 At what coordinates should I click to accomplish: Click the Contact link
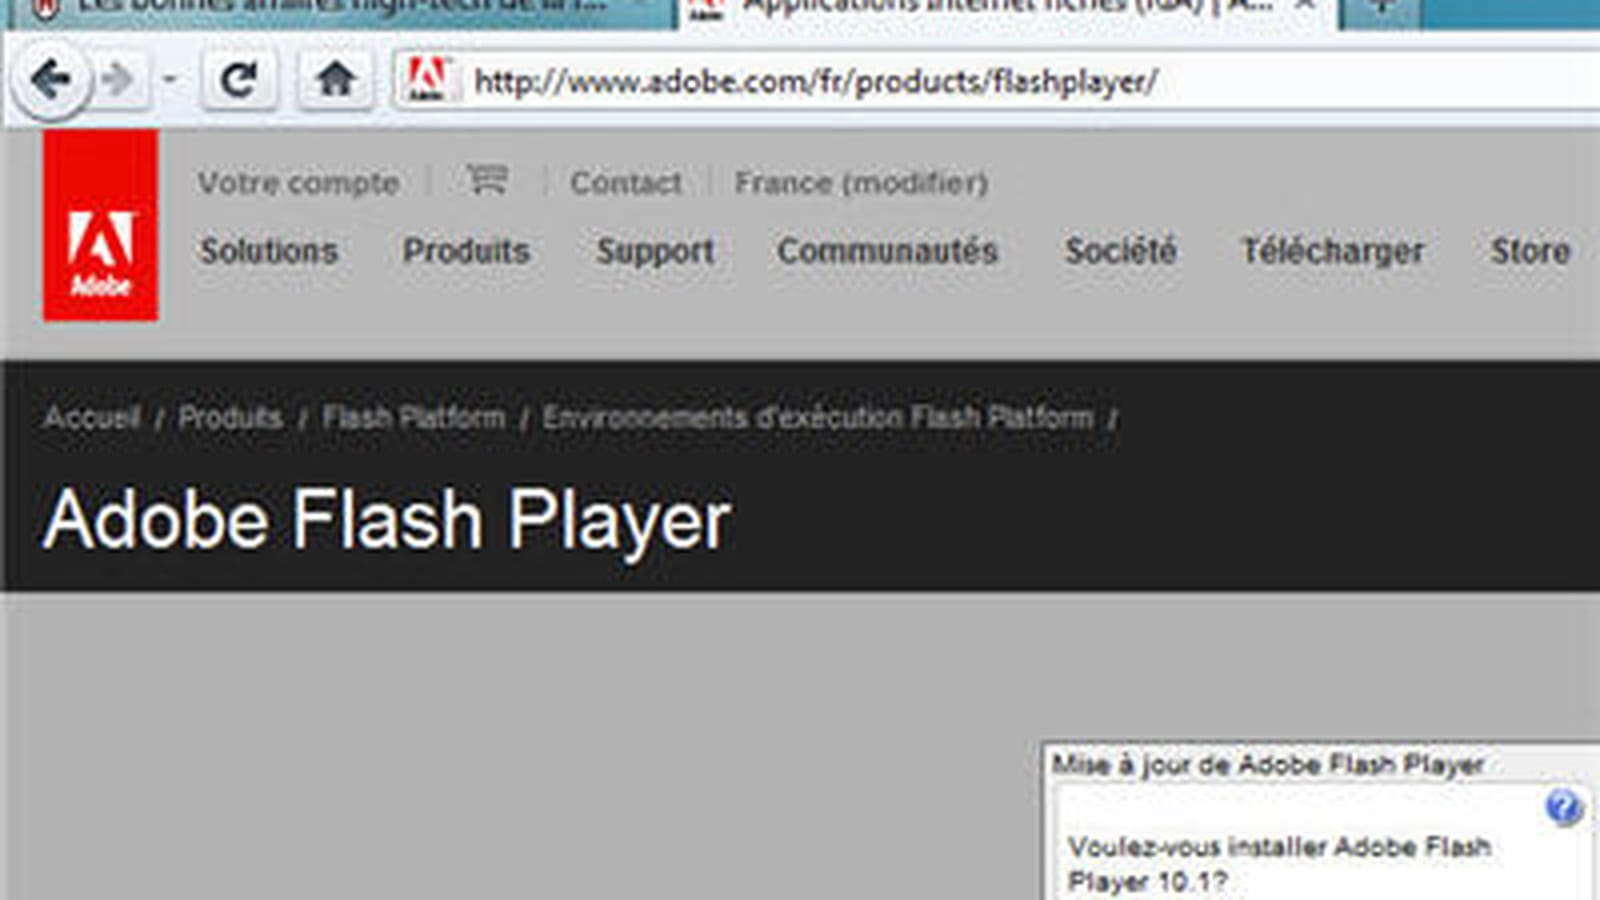click(x=626, y=183)
